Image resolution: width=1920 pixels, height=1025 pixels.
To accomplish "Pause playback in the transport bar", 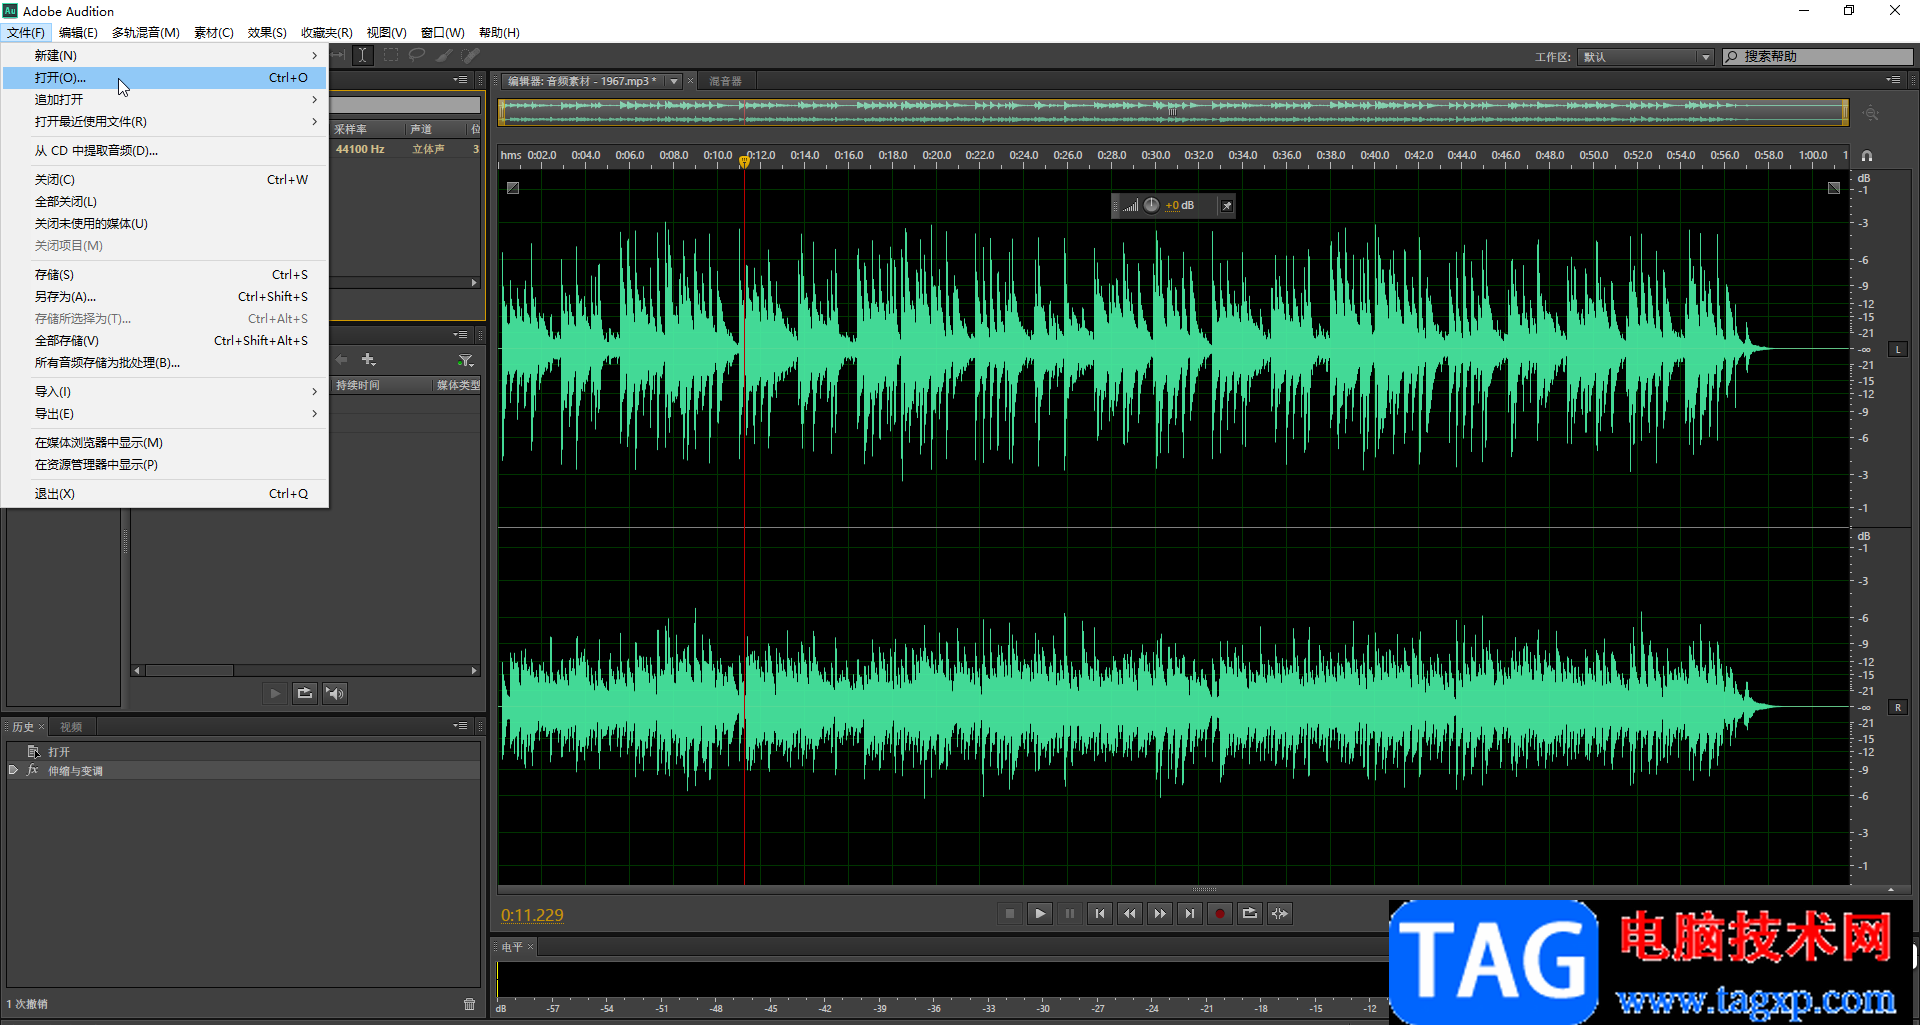I will tap(1070, 914).
